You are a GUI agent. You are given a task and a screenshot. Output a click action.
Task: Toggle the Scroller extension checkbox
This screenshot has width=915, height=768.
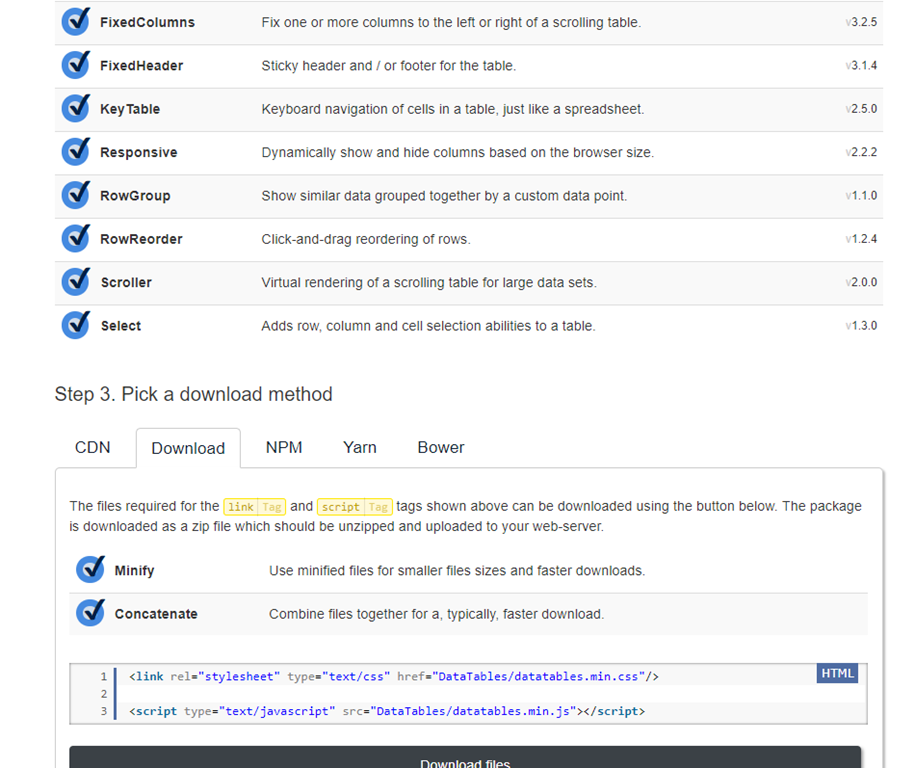click(76, 282)
